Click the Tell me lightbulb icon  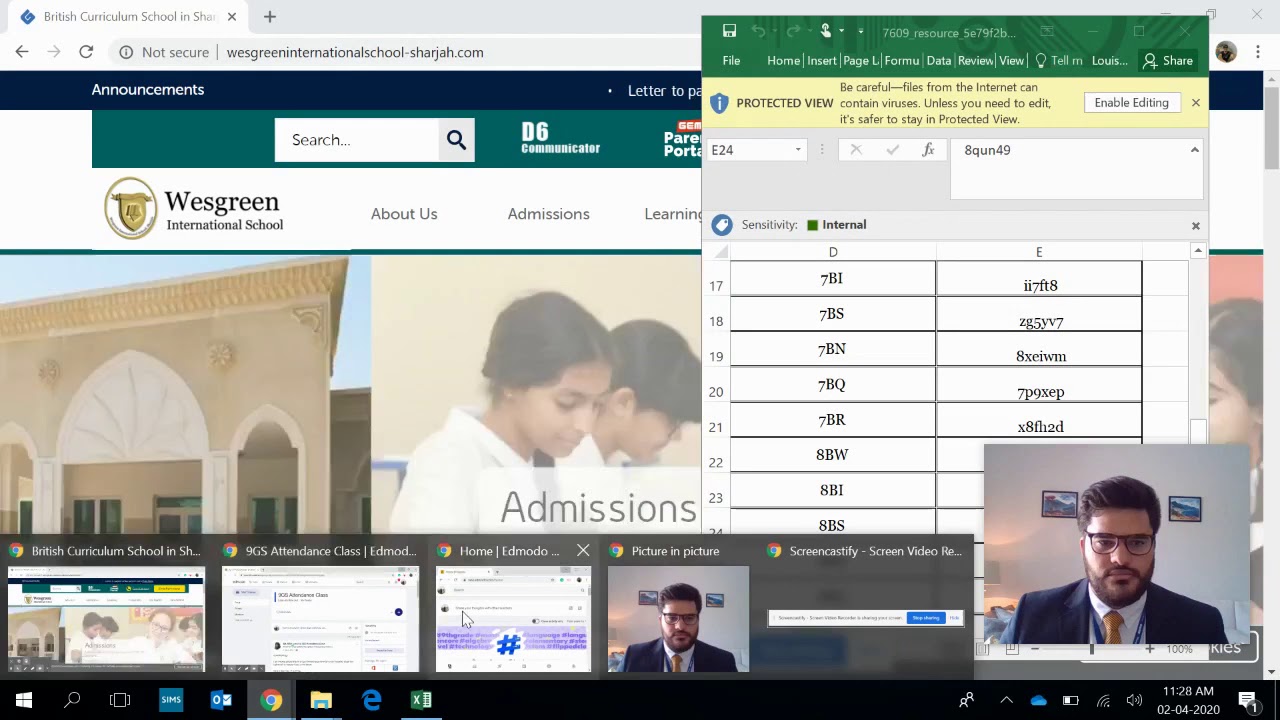(1041, 61)
